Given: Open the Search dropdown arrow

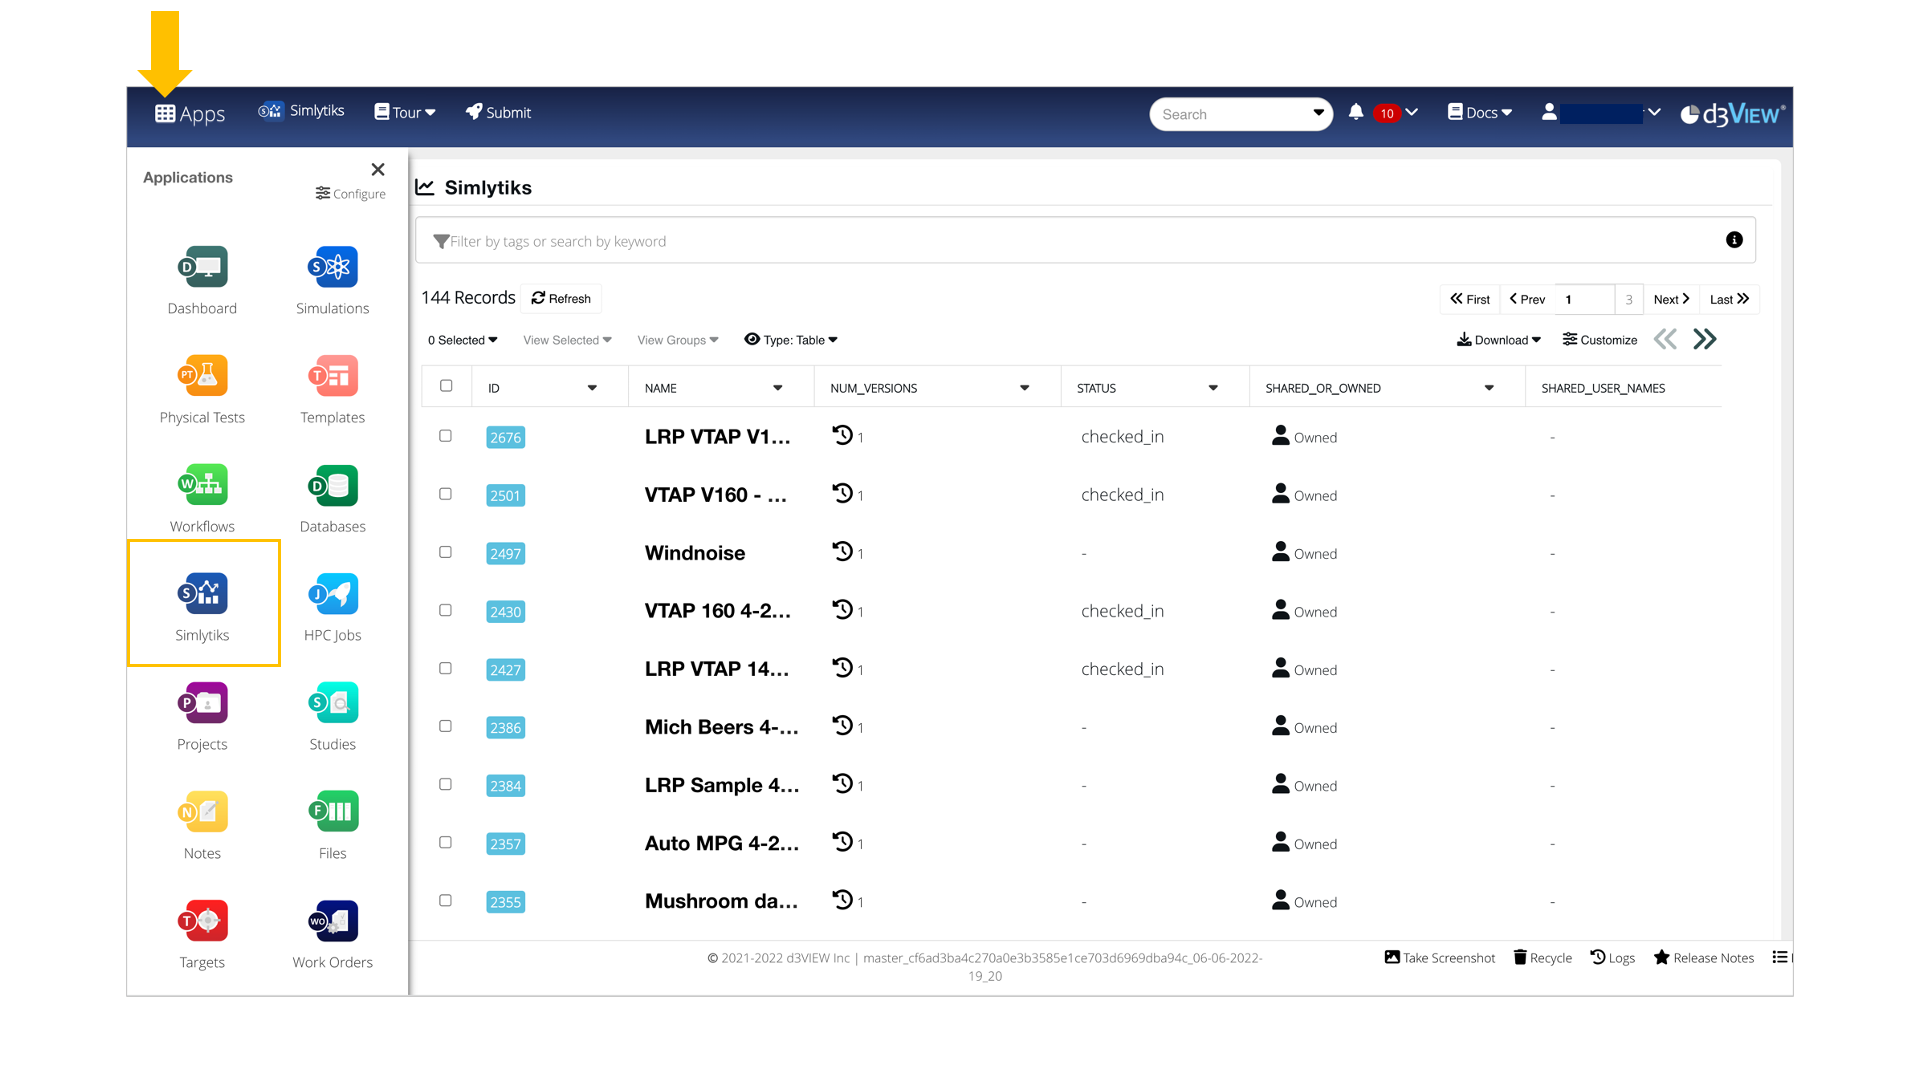Looking at the screenshot, I should (x=1318, y=113).
